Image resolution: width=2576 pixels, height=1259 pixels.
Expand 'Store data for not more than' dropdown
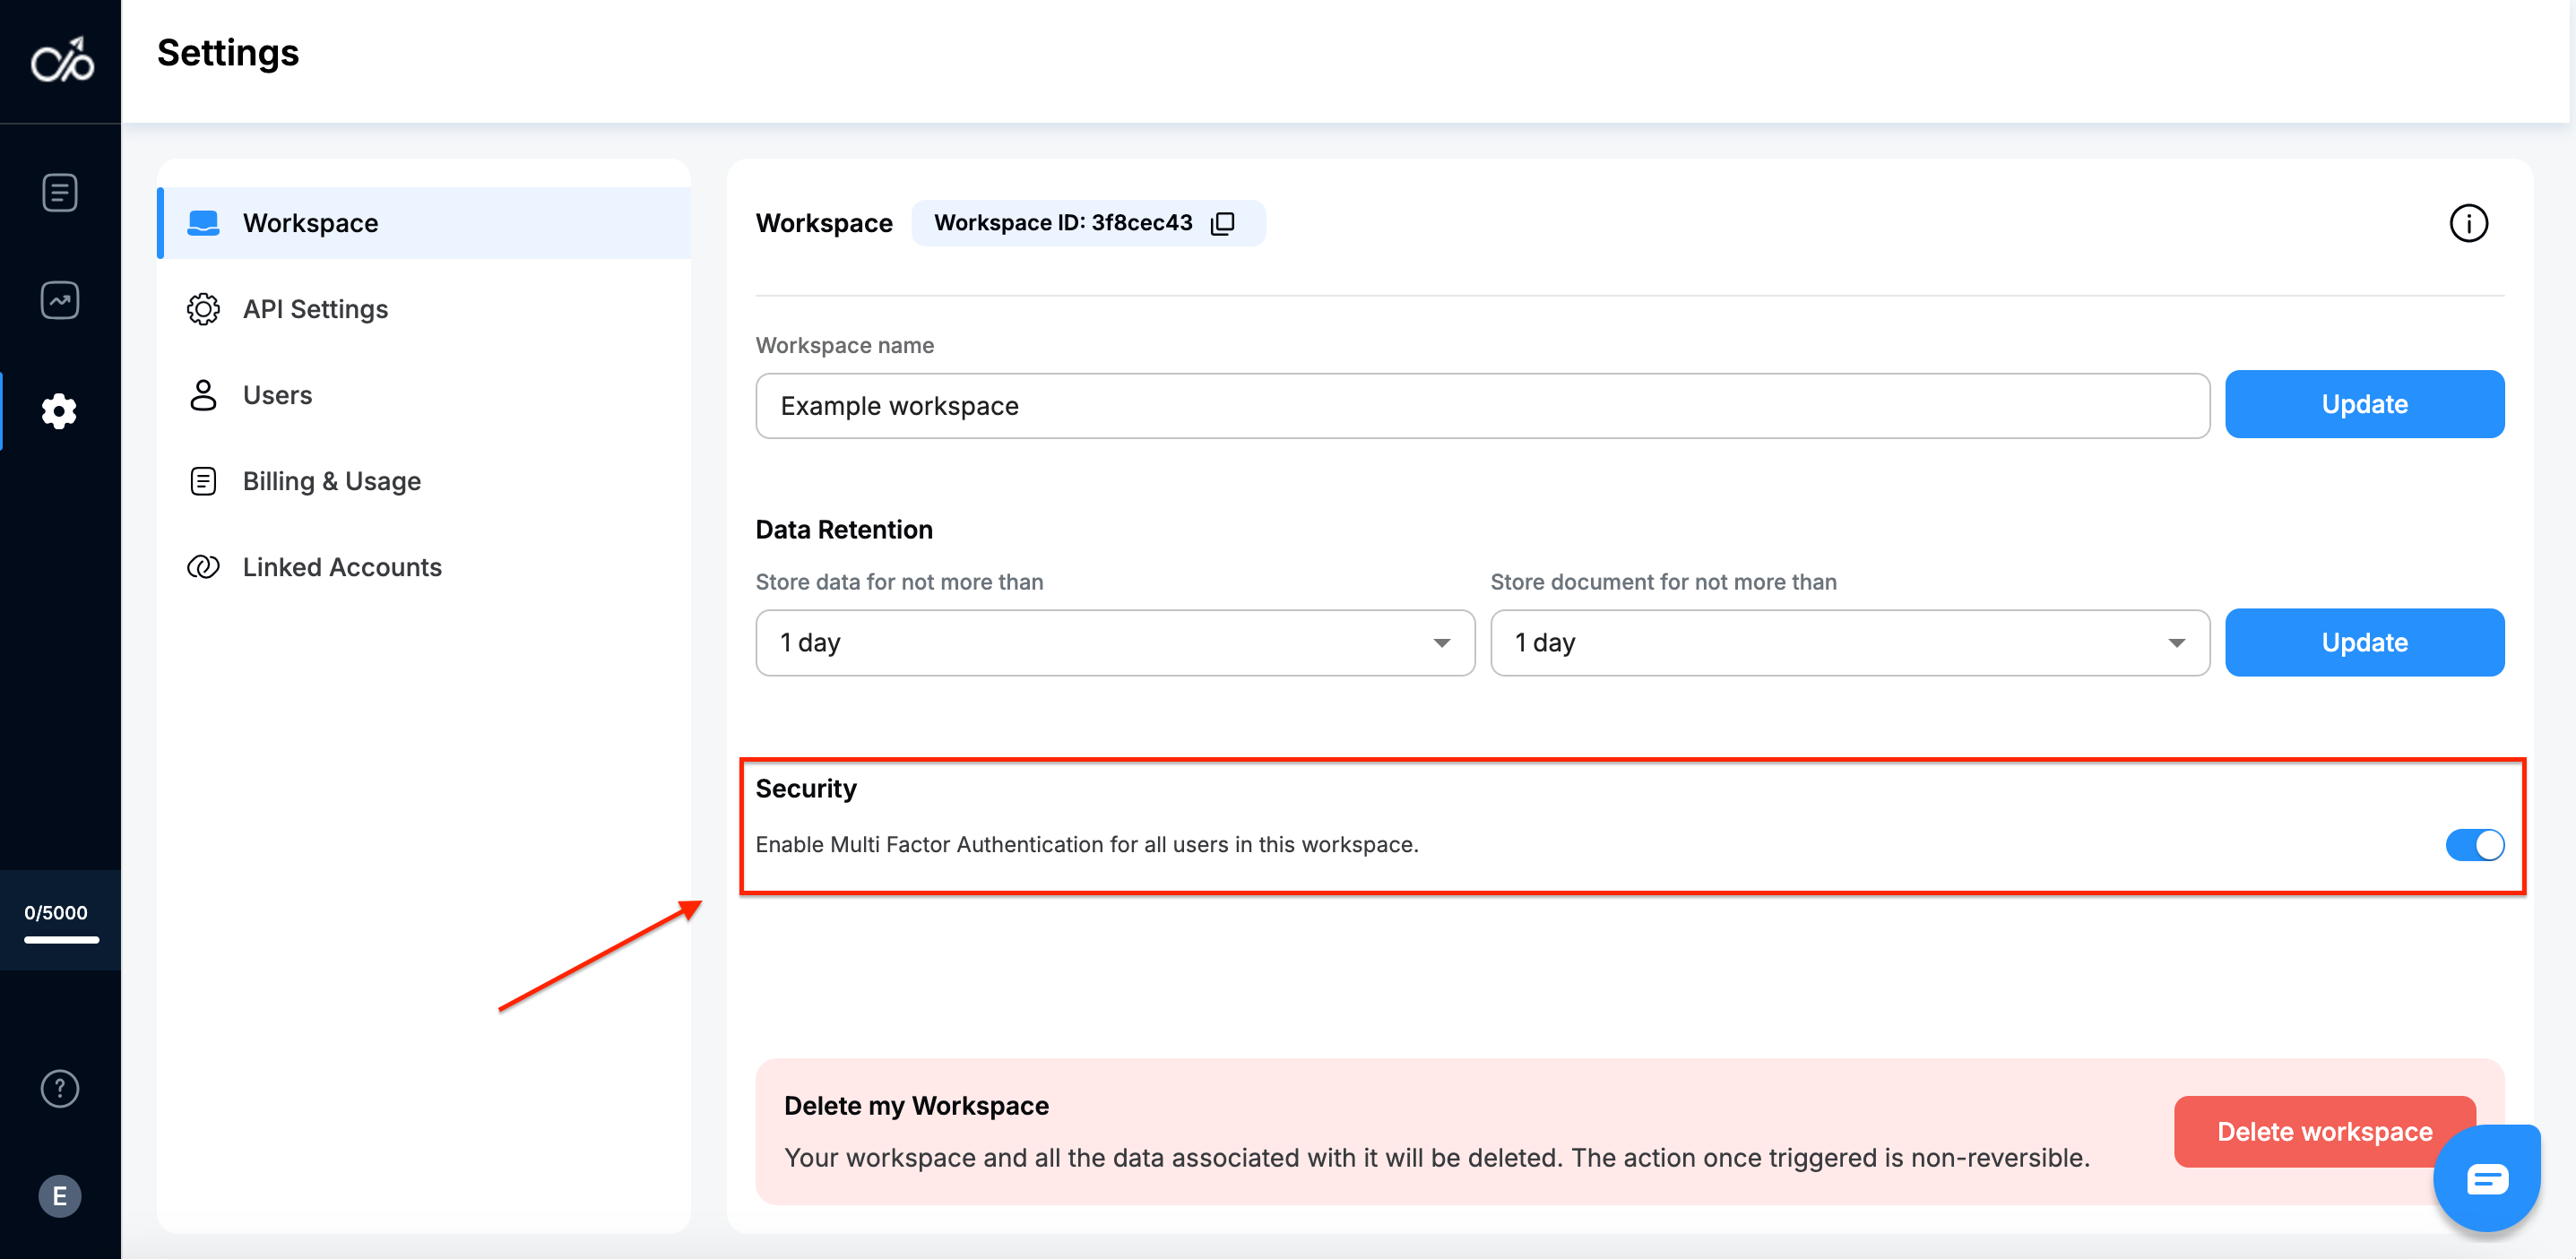(x=1114, y=643)
